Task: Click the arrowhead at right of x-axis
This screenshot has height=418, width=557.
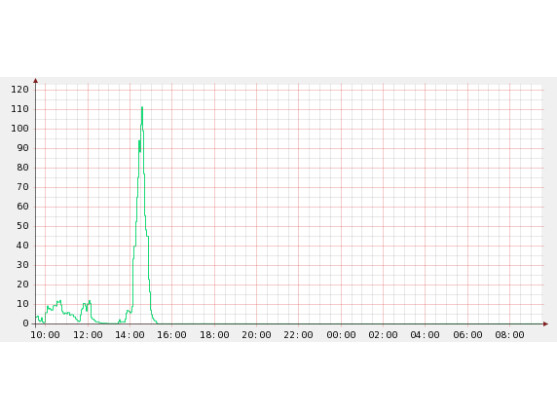Action: click(x=546, y=324)
